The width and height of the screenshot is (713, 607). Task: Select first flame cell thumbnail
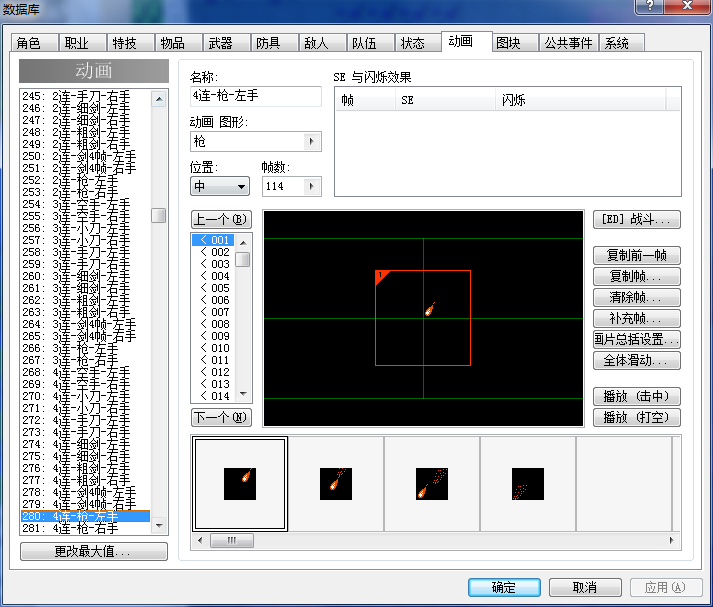pos(240,484)
